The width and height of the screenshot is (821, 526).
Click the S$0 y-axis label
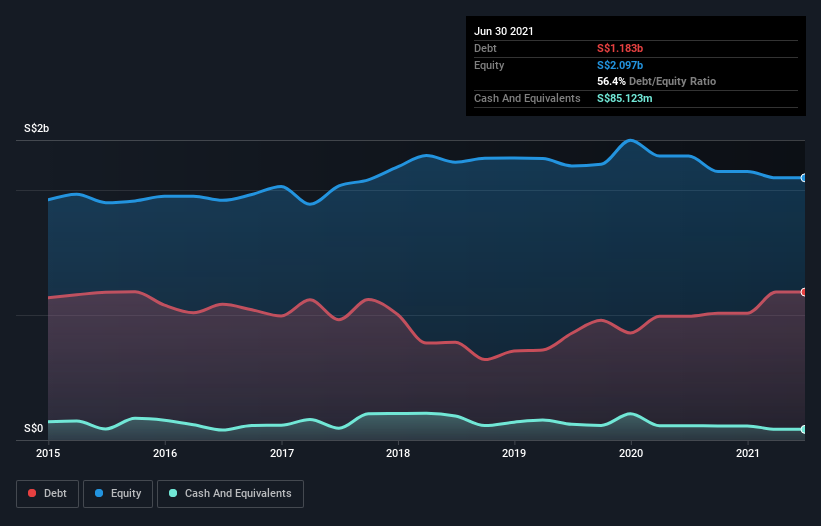click(x=34, y=428)
